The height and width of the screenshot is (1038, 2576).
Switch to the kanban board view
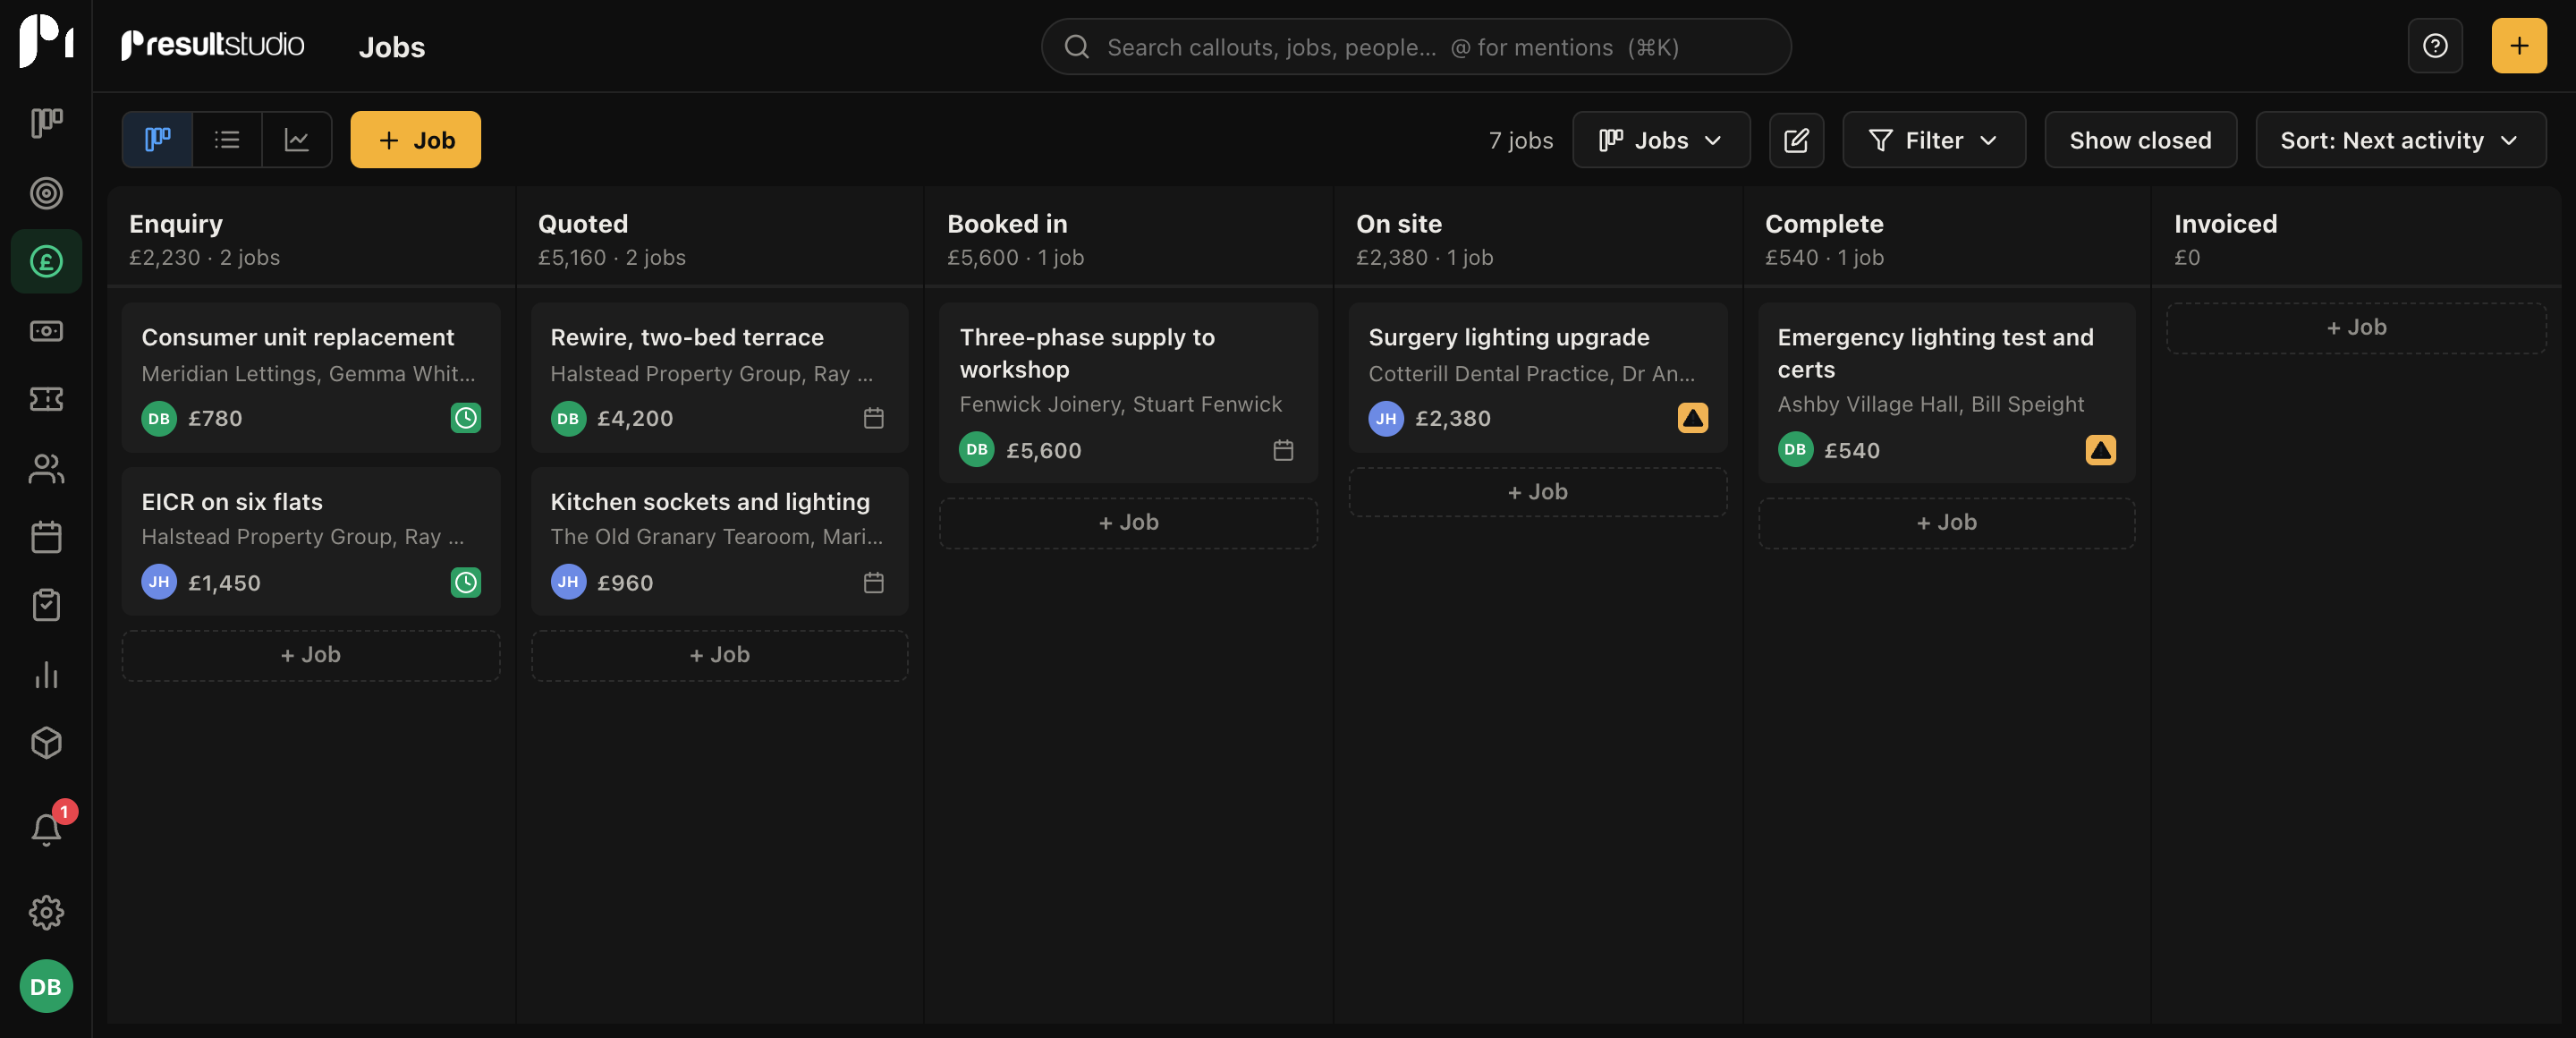click(x=157, y=140)
